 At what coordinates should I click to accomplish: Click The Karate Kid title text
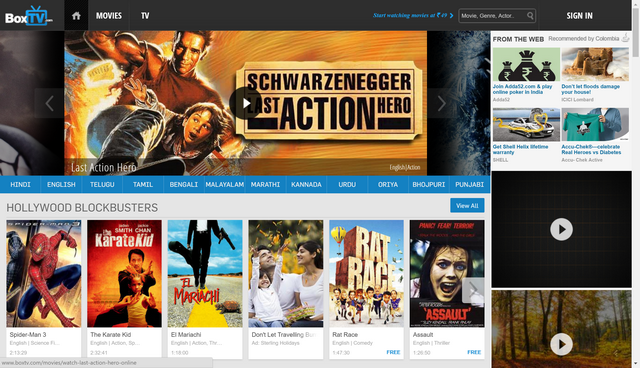pyautogui.click(x=111, y=335)
